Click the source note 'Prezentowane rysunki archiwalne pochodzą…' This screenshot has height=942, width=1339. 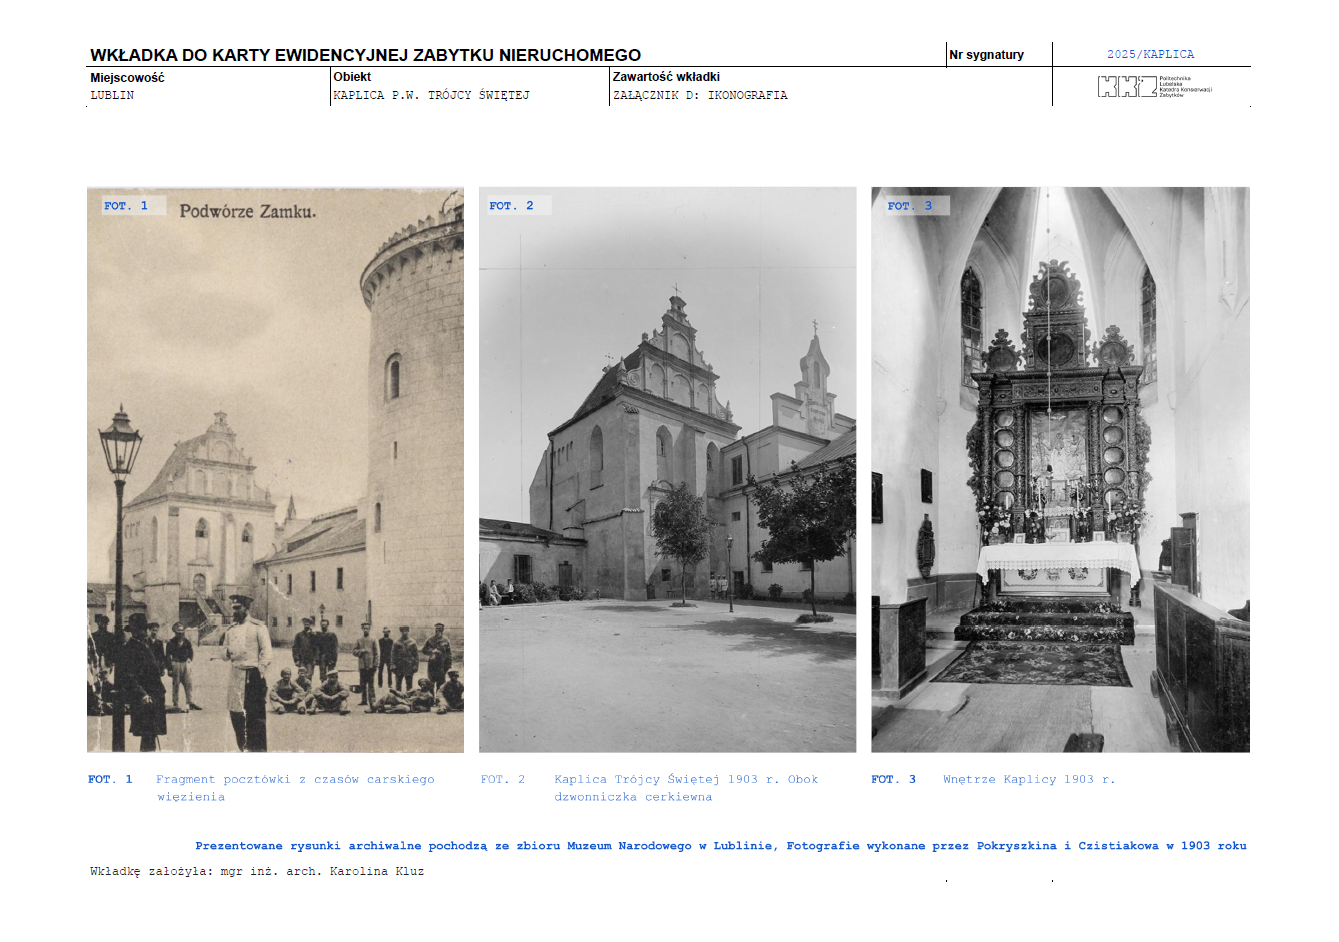coord(721,846)
